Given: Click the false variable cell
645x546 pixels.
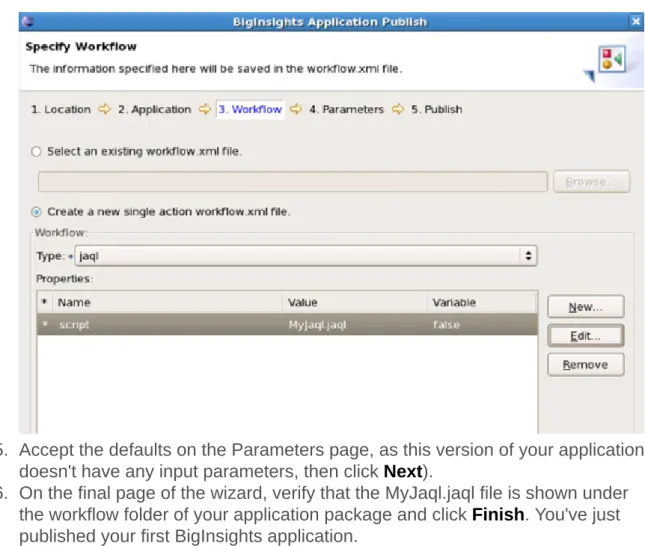Looking at the screenshot, I should click(x=446, y=325).
